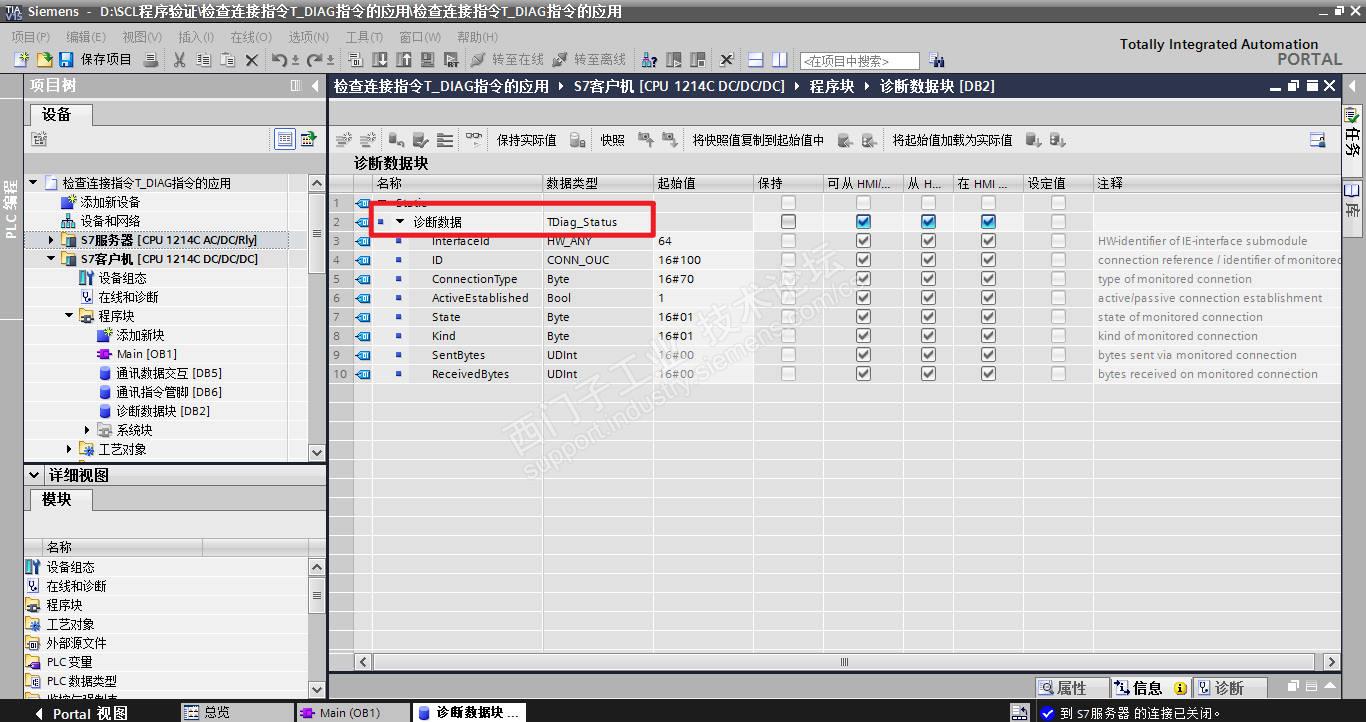Click the data block horizontal scrollbar
The width and height of the screenshot is (1366, 722).
click(x=844, y=662)
